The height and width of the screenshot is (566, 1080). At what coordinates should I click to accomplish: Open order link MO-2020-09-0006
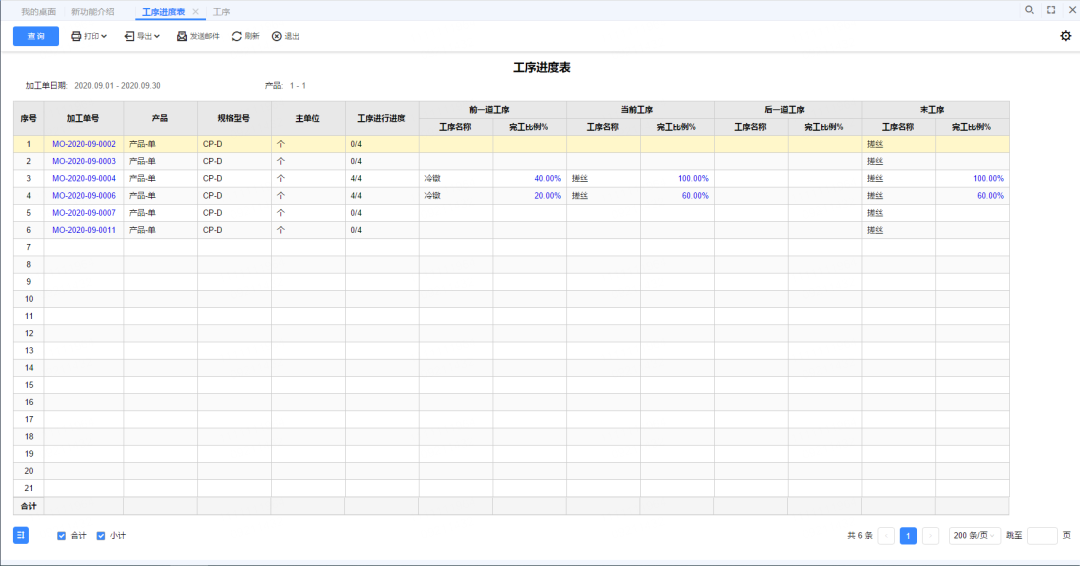[84, 196]
